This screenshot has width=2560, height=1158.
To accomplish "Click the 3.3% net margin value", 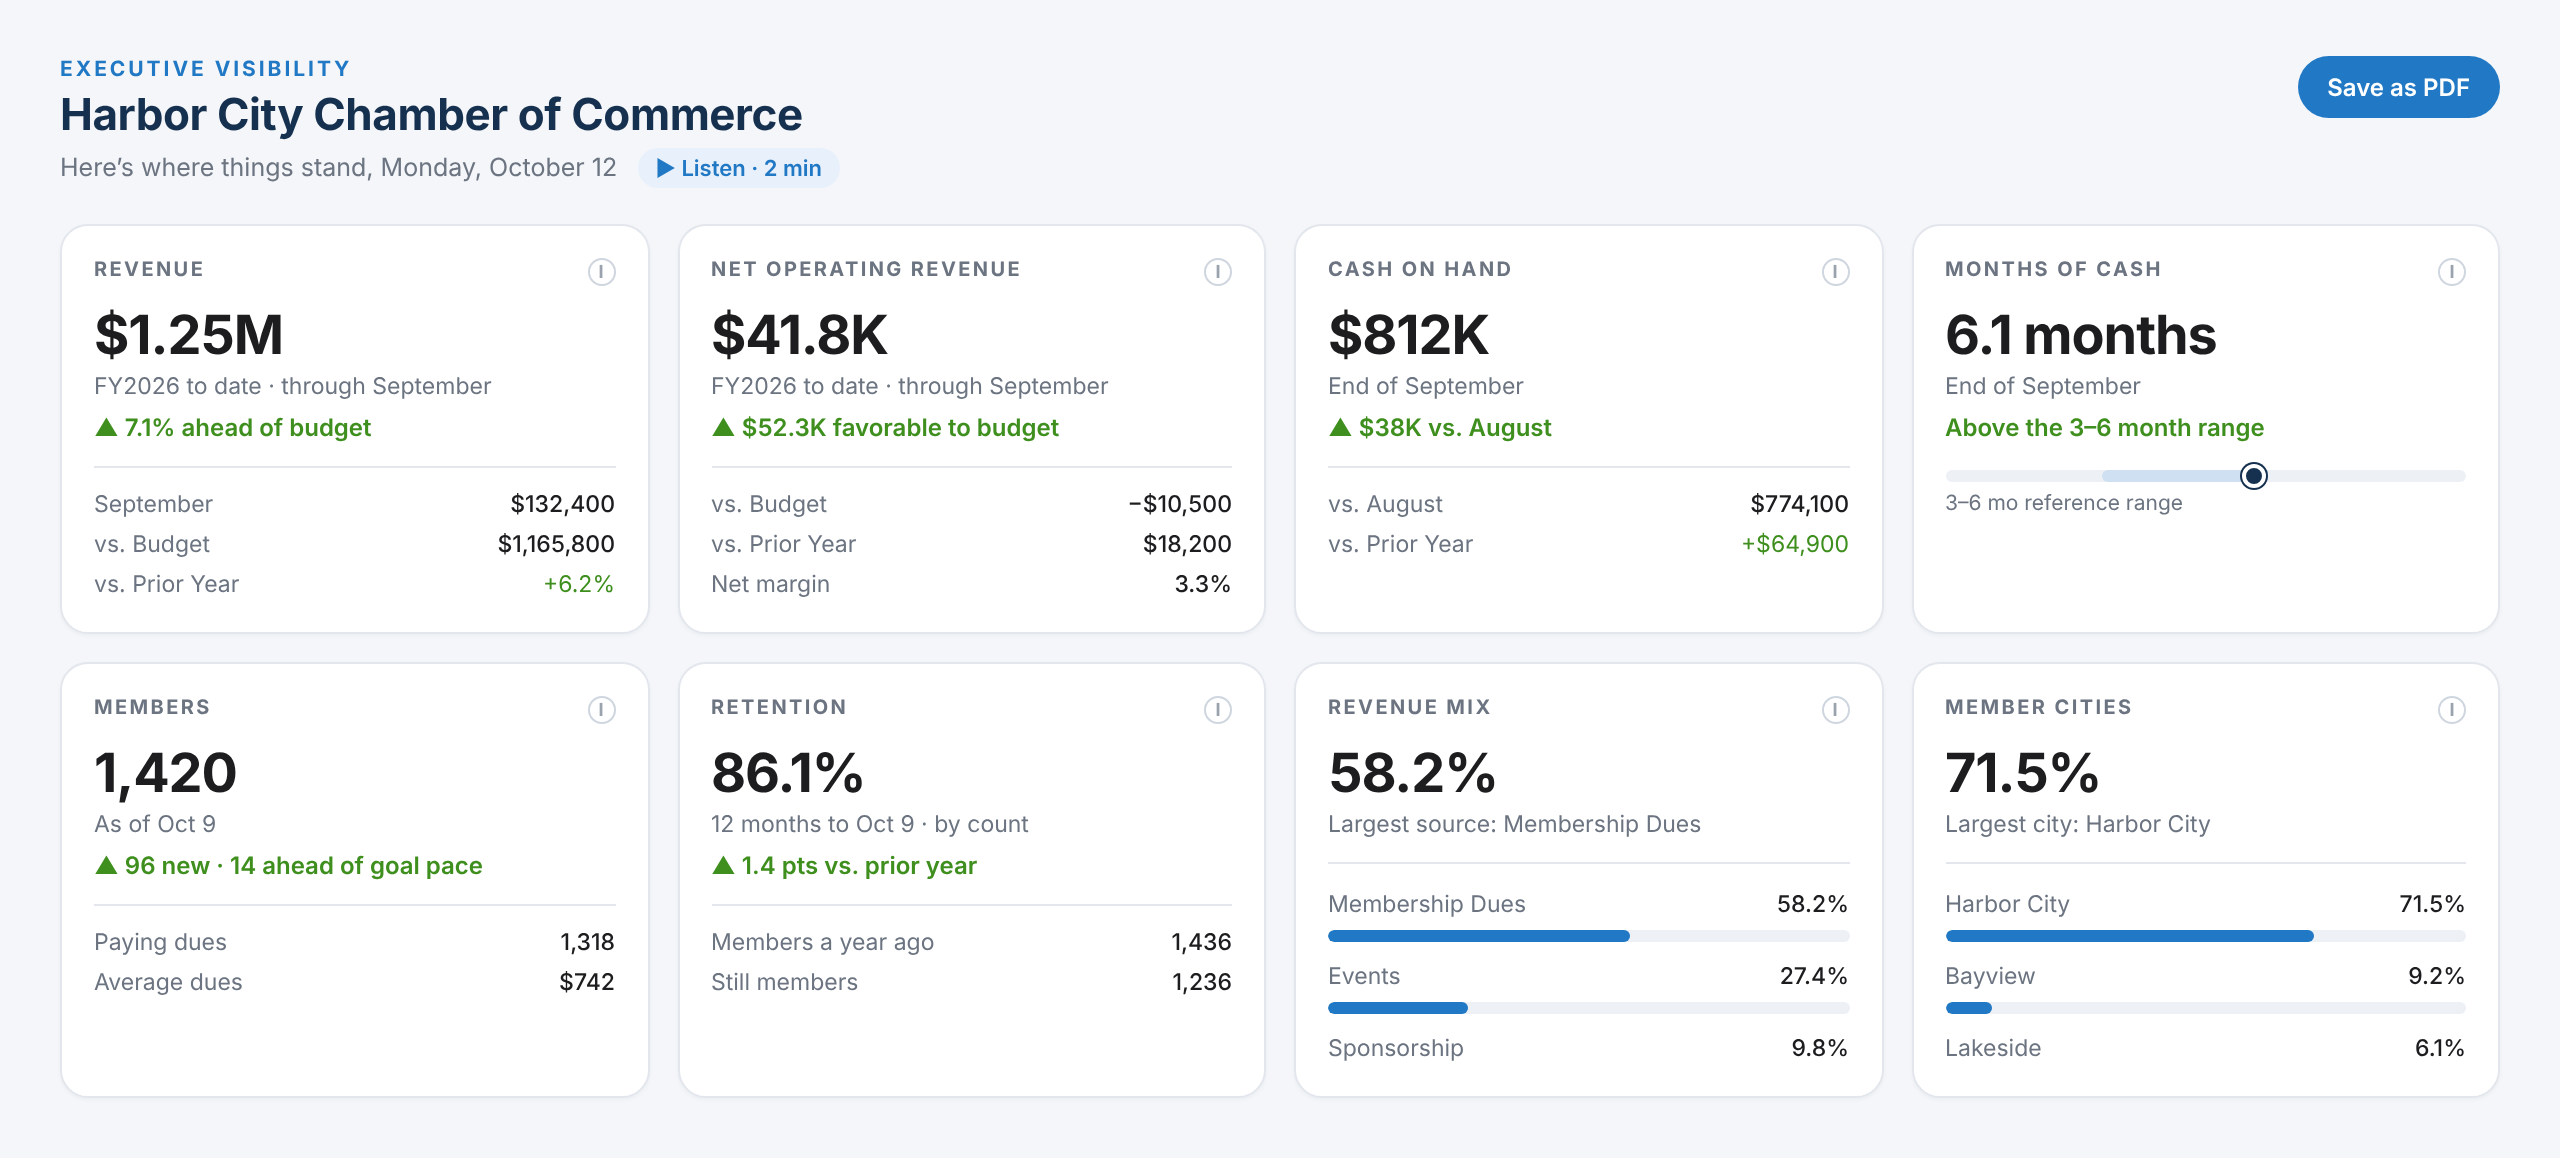I will pyautogui.click(x=1202, y=584).
